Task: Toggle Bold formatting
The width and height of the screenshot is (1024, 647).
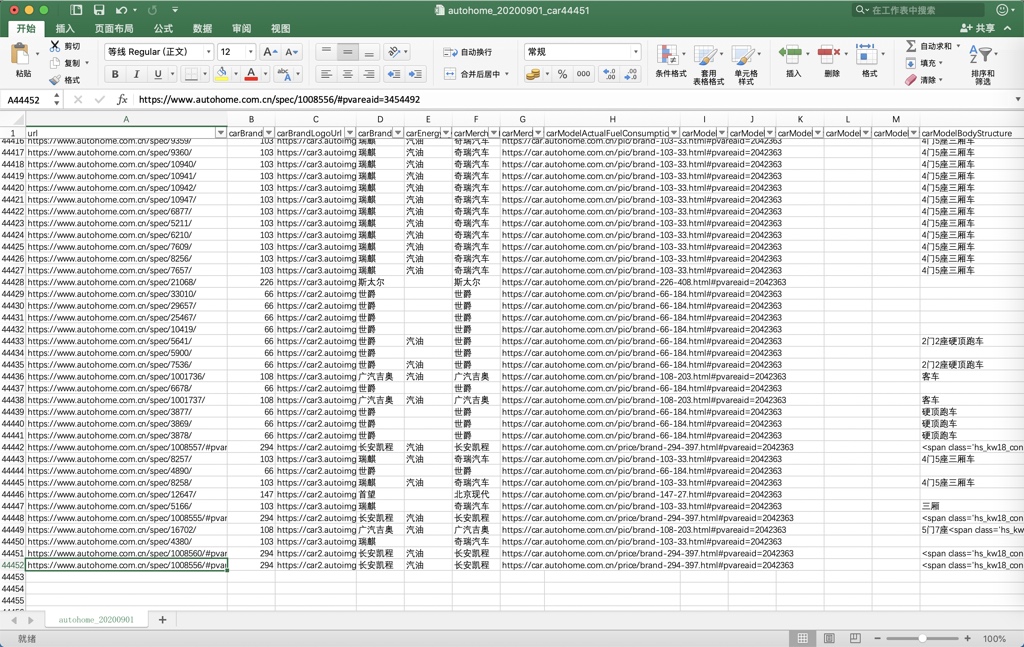Action: 115,74
